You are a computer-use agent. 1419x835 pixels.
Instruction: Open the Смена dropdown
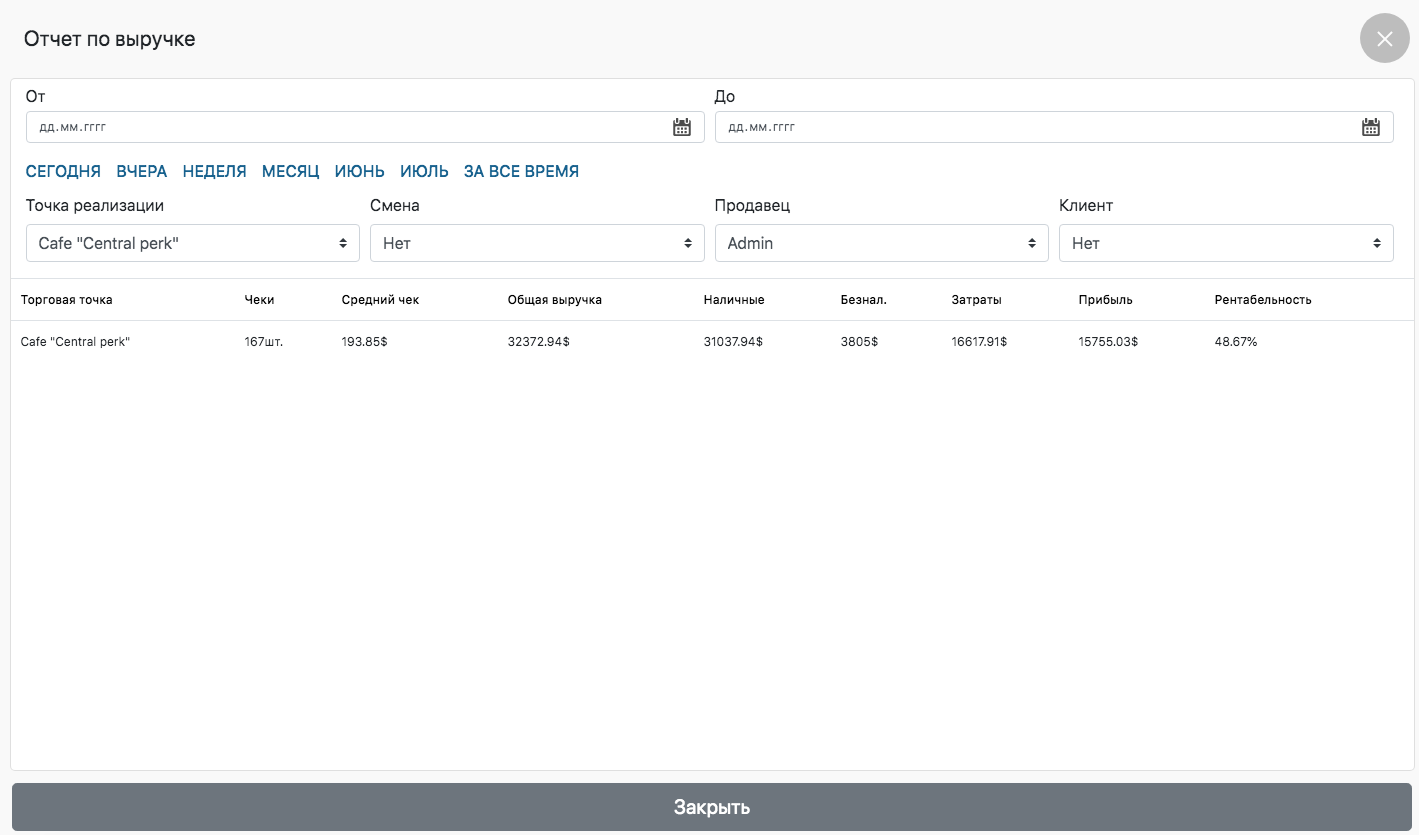point(537,243)
